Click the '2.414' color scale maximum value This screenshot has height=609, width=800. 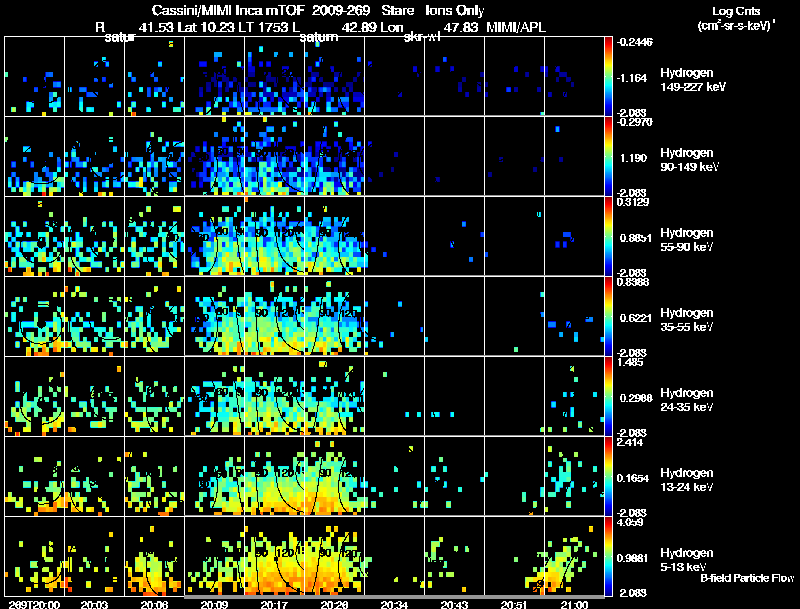click(630, 442)
